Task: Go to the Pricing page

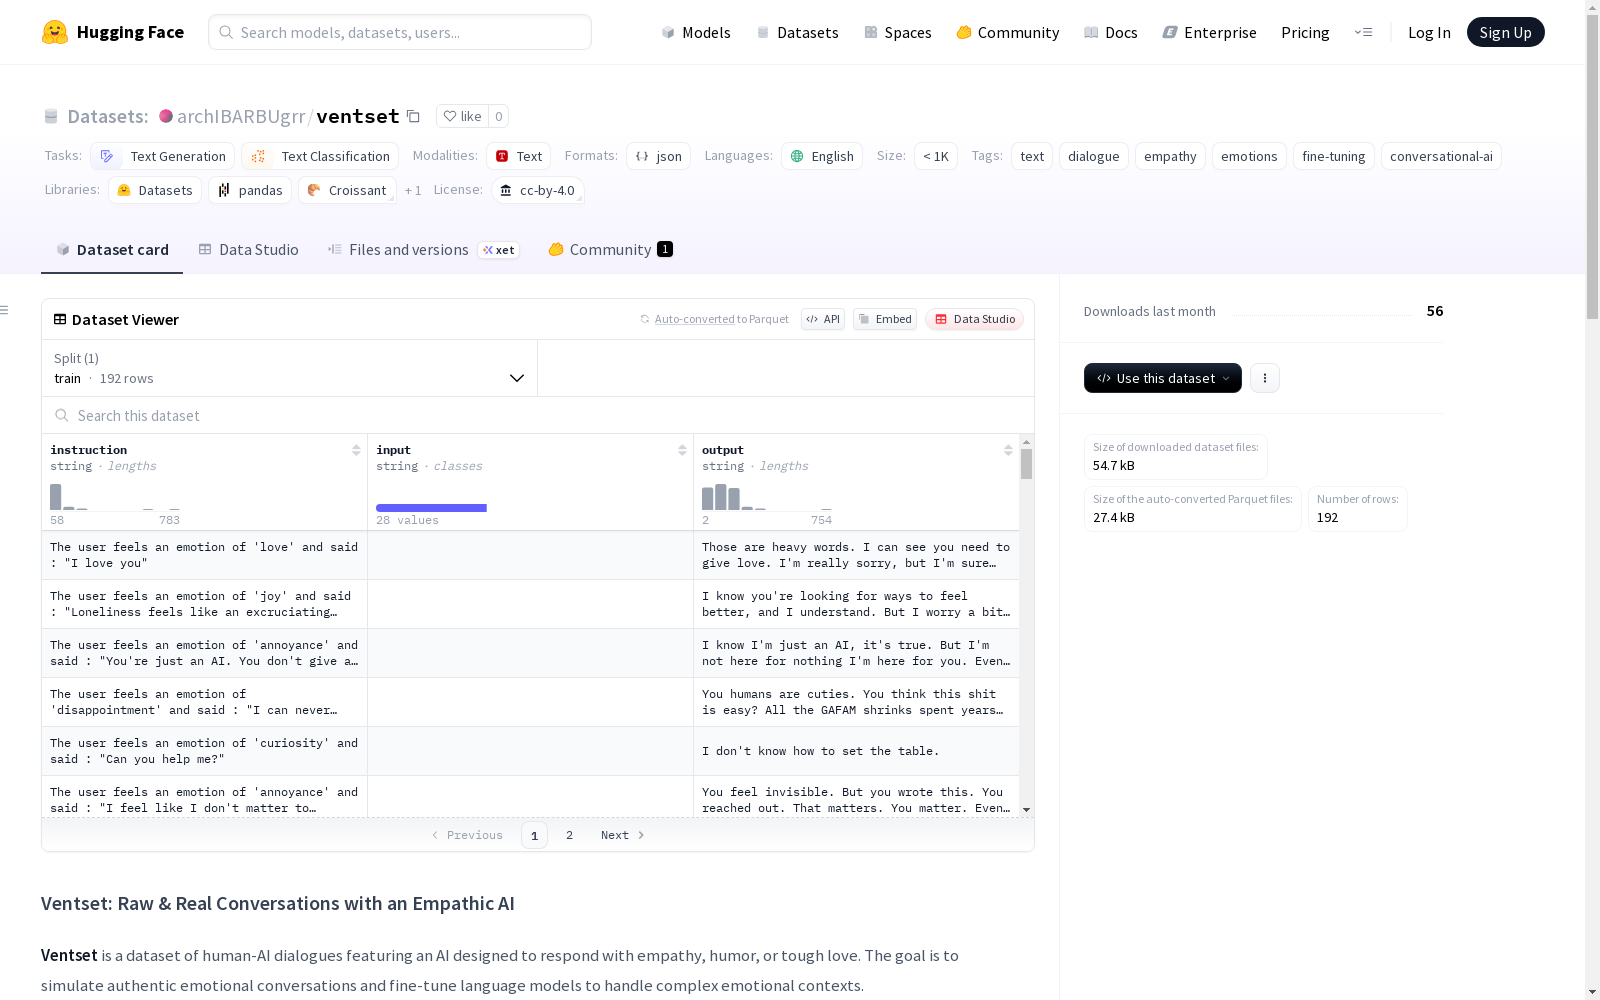Action: pyautogui.click(x=1305, y=32)
